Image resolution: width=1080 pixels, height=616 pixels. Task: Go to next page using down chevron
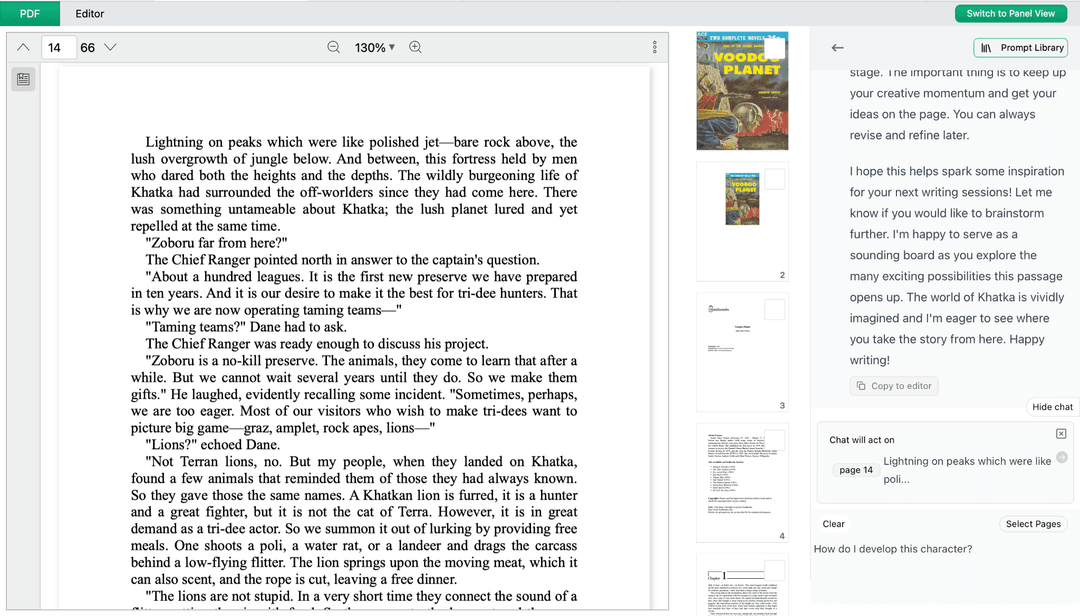(x=111, y=47)
